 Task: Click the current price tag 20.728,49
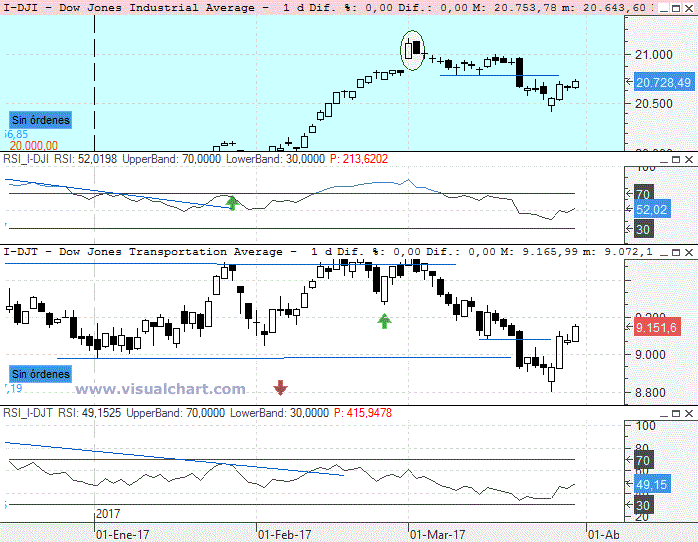663,82
